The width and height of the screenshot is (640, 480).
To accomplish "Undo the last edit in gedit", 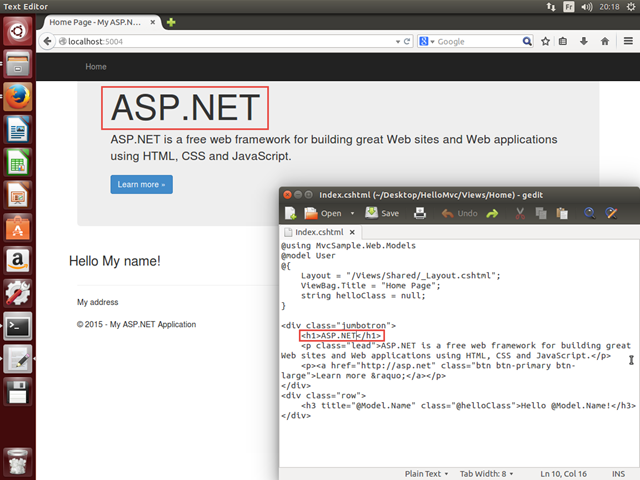I will (460, 213).
